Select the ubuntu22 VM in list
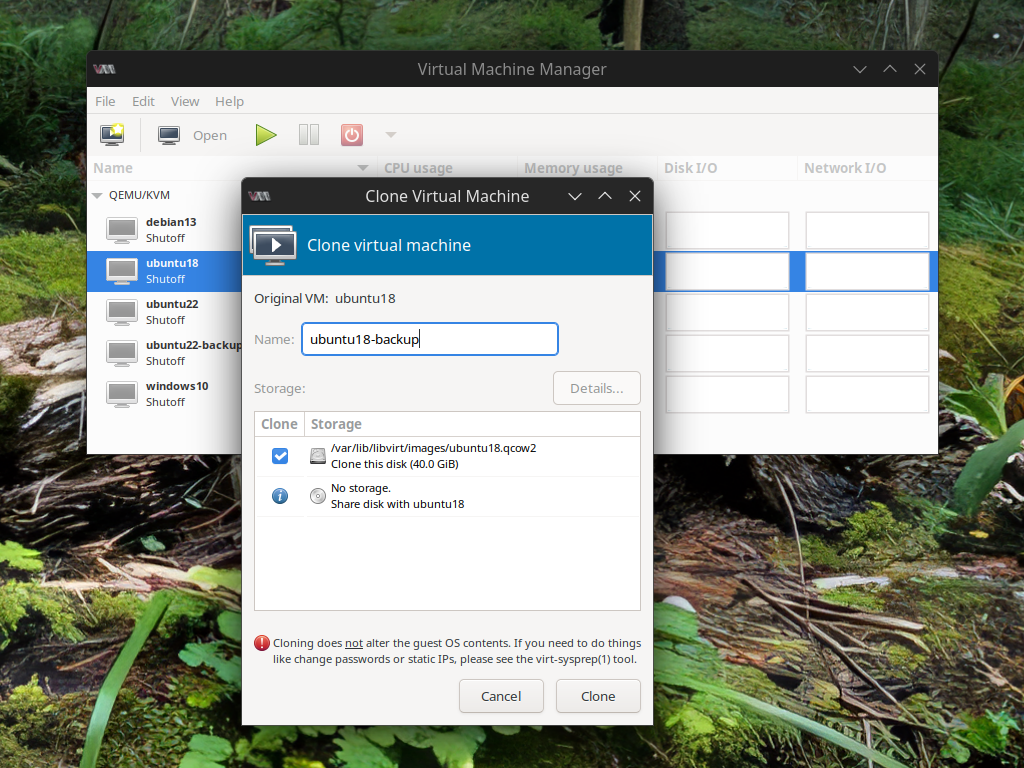The image size is (1024, 768). [172, 311]
